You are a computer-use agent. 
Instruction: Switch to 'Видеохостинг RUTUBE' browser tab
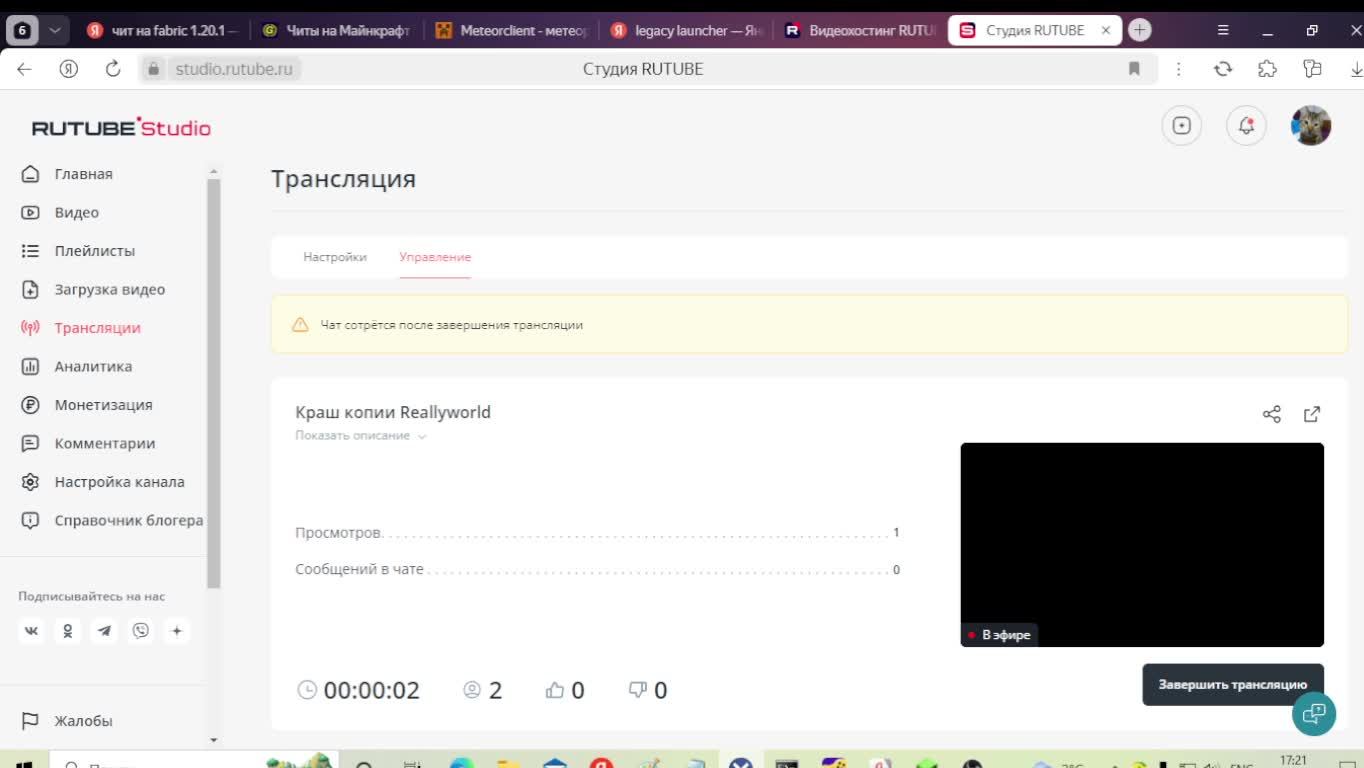pyautogui.click(x=860, y=31)
